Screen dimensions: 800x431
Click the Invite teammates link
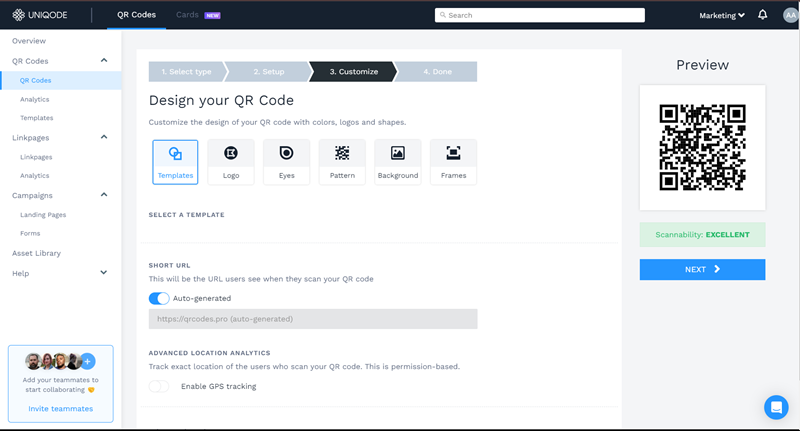[x=61, y=409]
